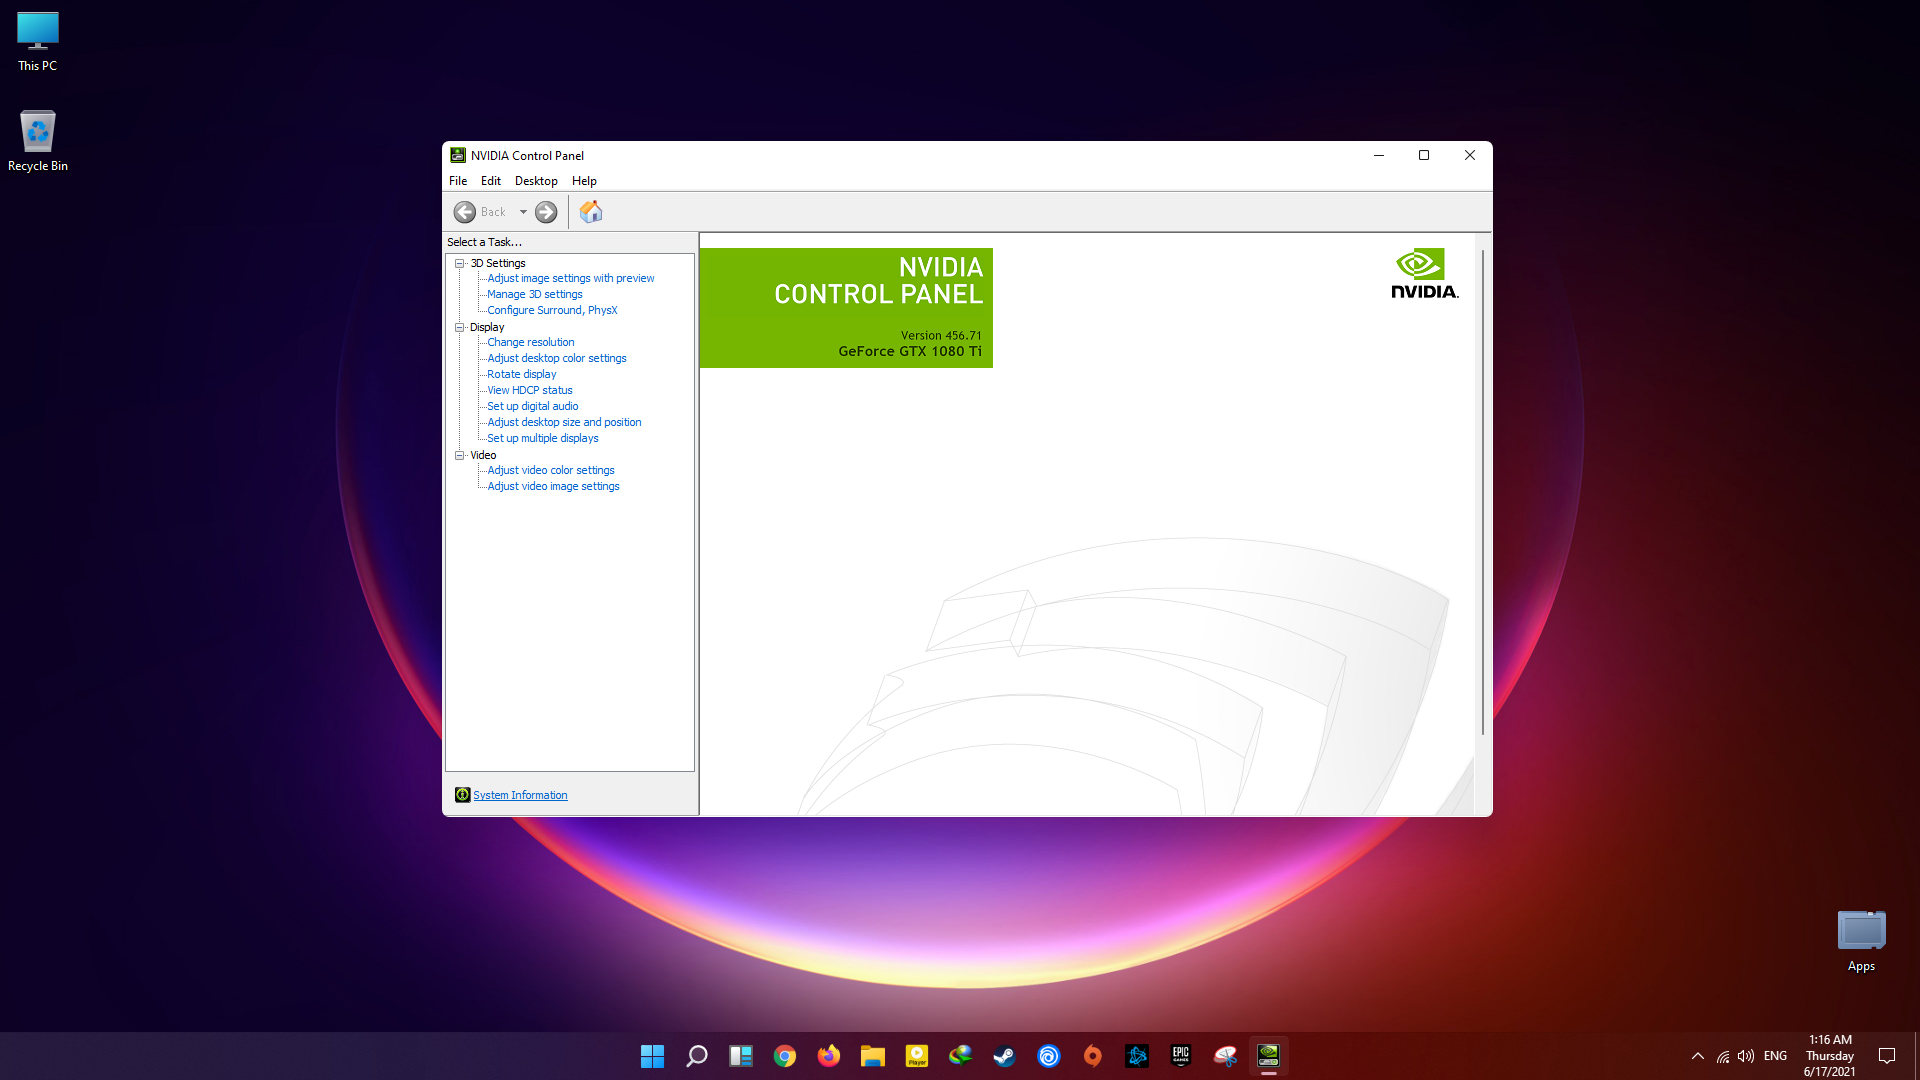
Task: Open Manage 3D settings
Action: [x=535, y=295]
